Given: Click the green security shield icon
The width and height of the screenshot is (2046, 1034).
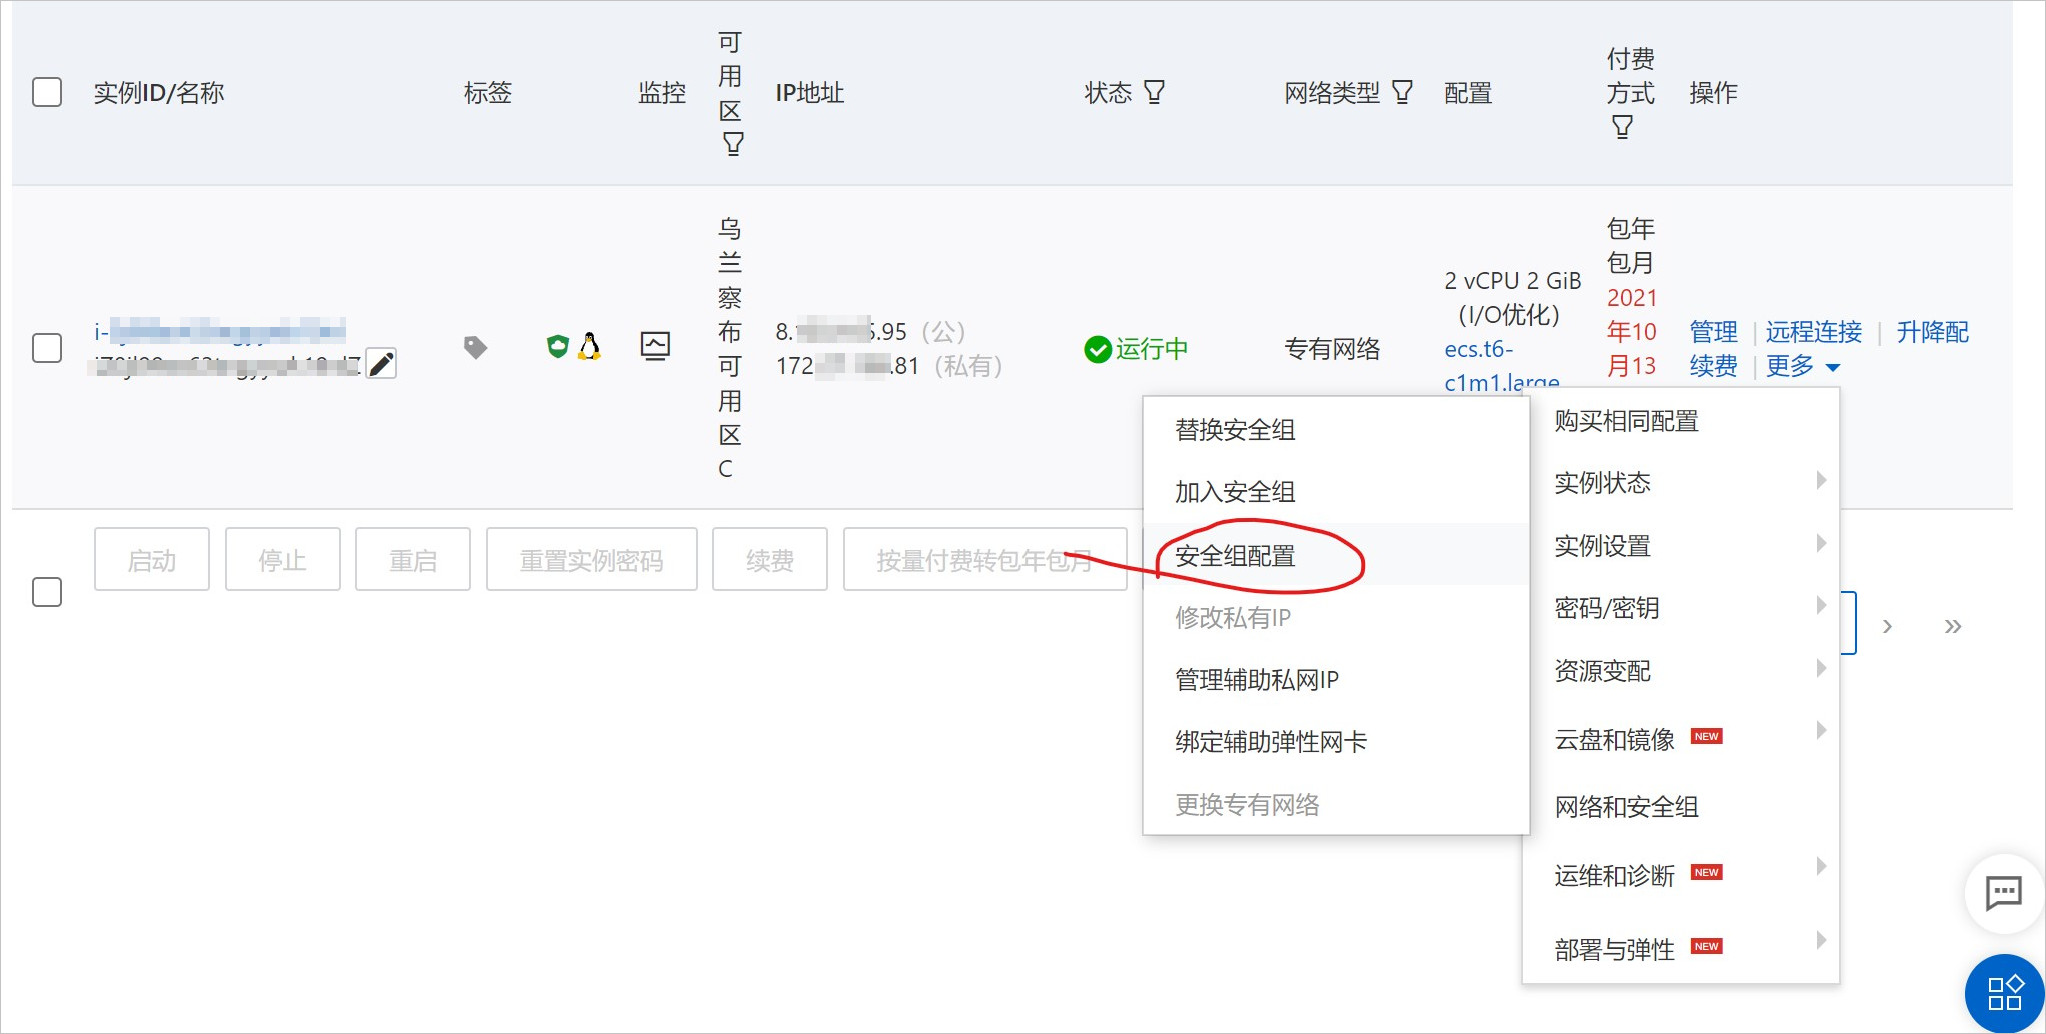Looking at the screenshot, I should [557, 346].
